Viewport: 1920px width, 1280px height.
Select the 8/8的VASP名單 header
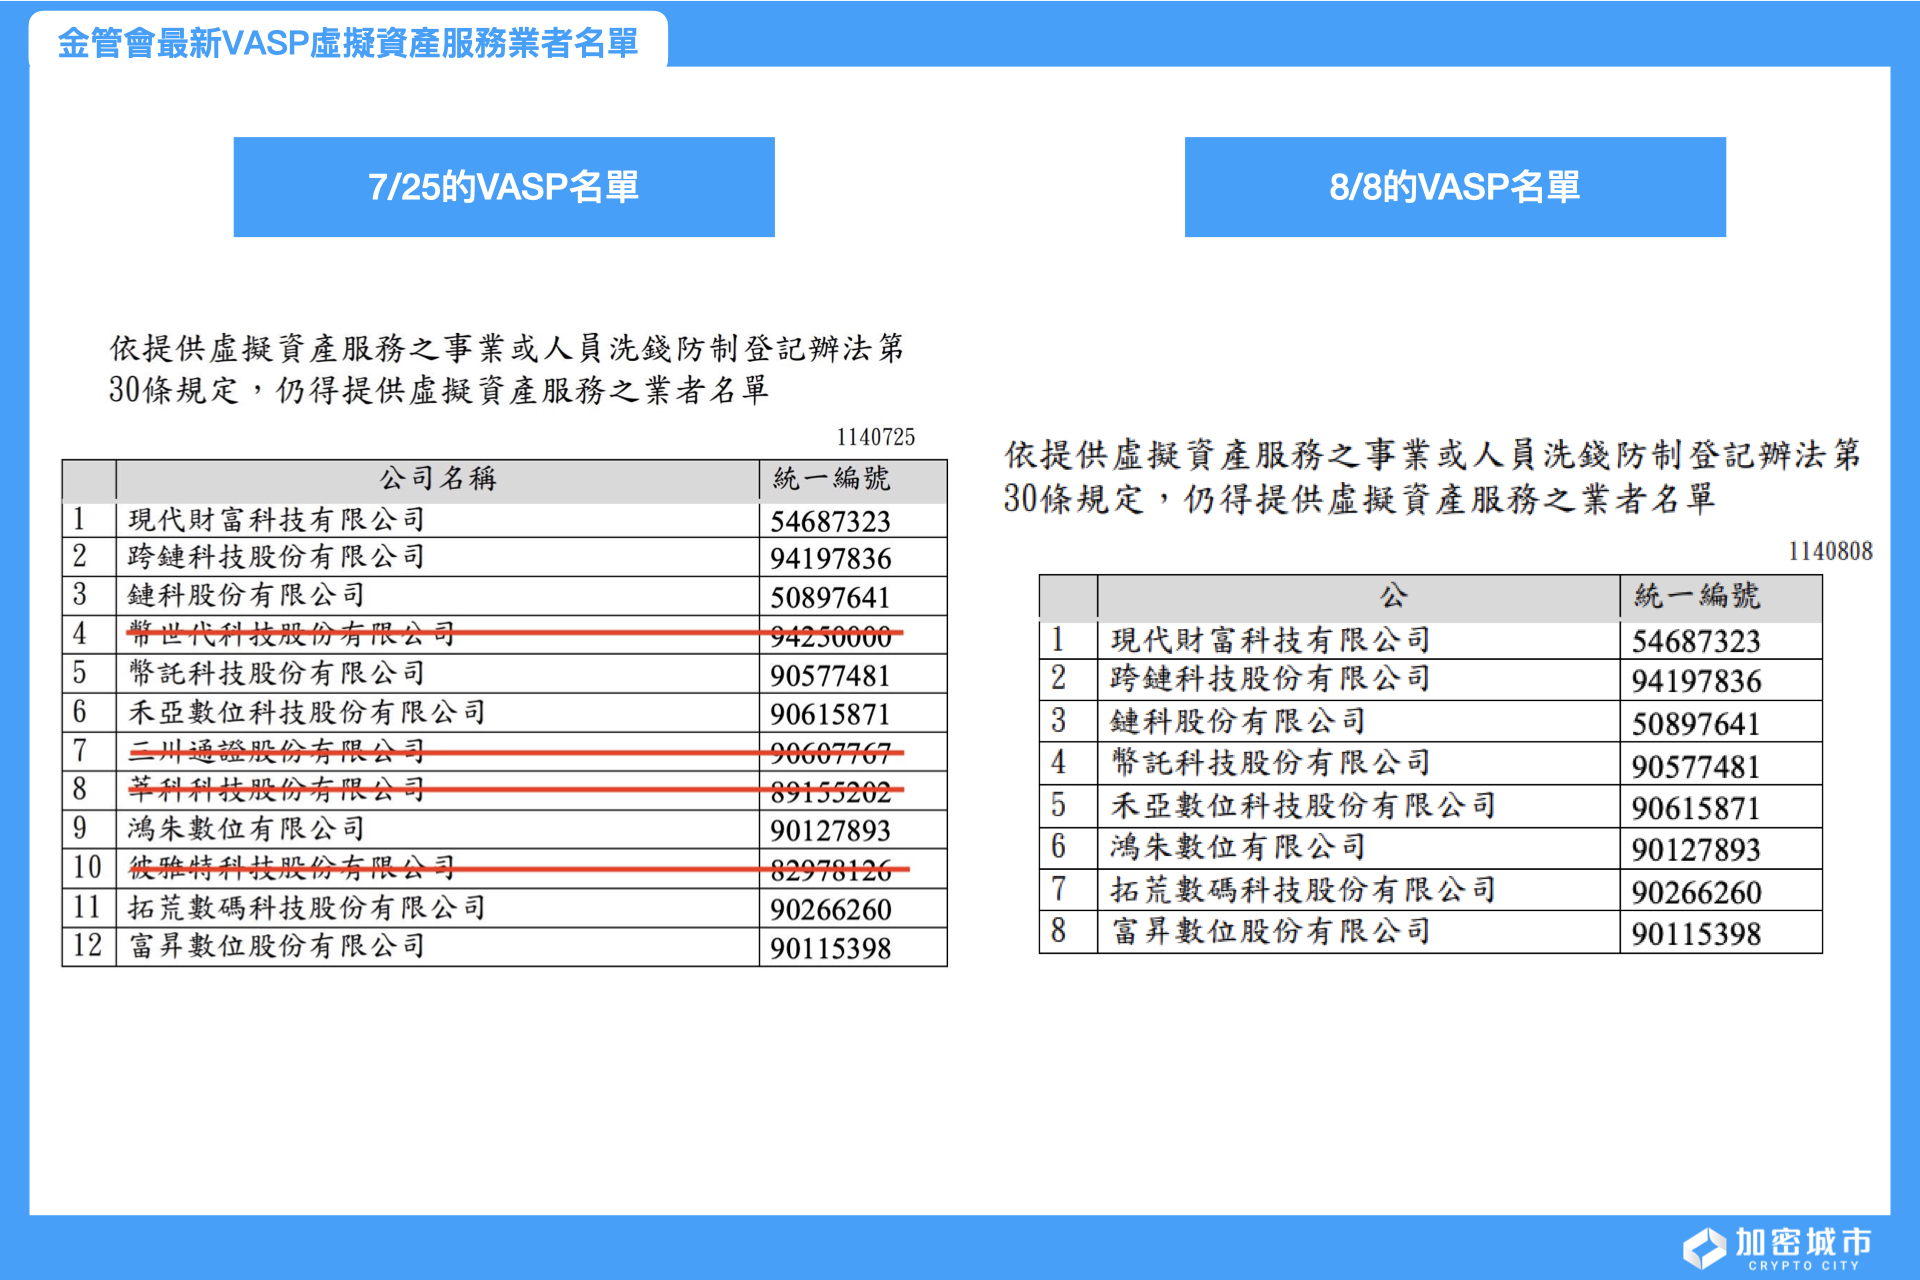click(1455, 186)
